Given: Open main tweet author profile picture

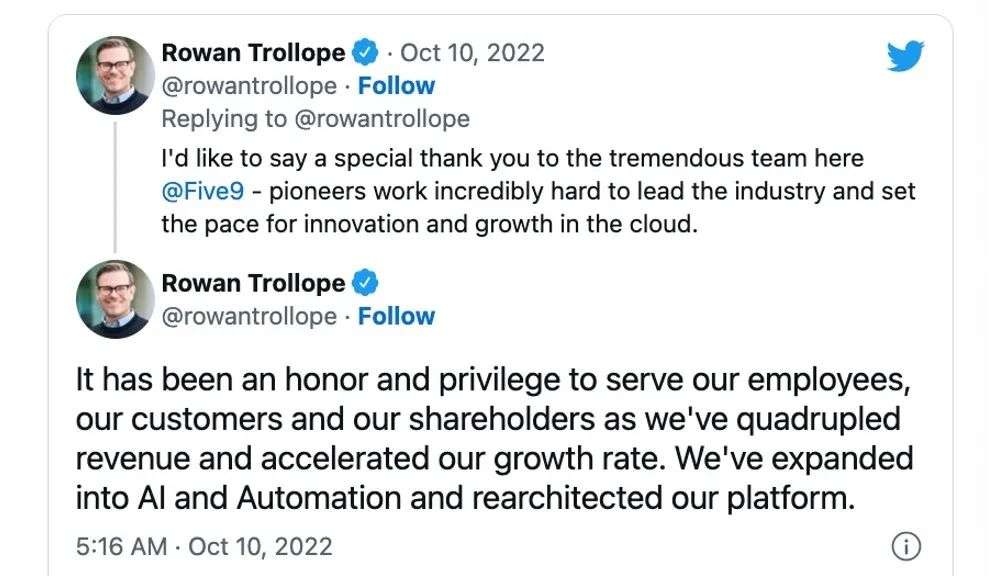Looking at the screenshot, I should tap(115, 299).
